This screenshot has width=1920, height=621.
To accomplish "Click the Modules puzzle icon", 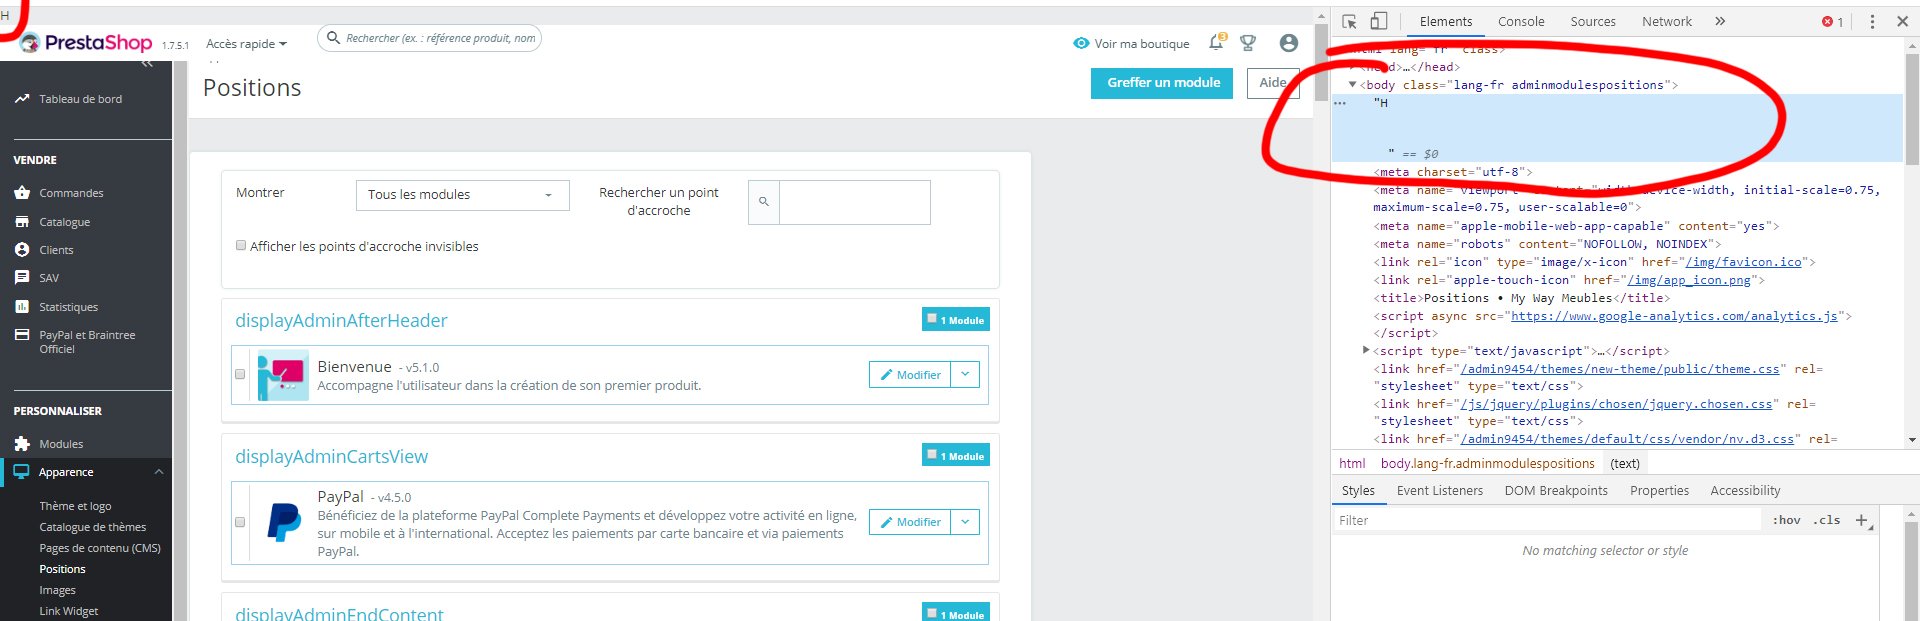I will (22, 444).
